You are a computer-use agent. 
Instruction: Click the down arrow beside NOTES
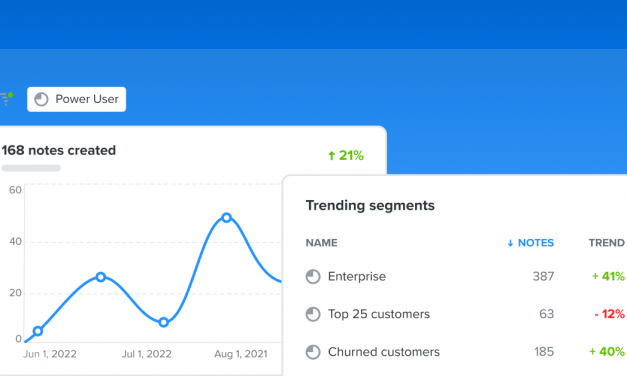tap(510, 243)
